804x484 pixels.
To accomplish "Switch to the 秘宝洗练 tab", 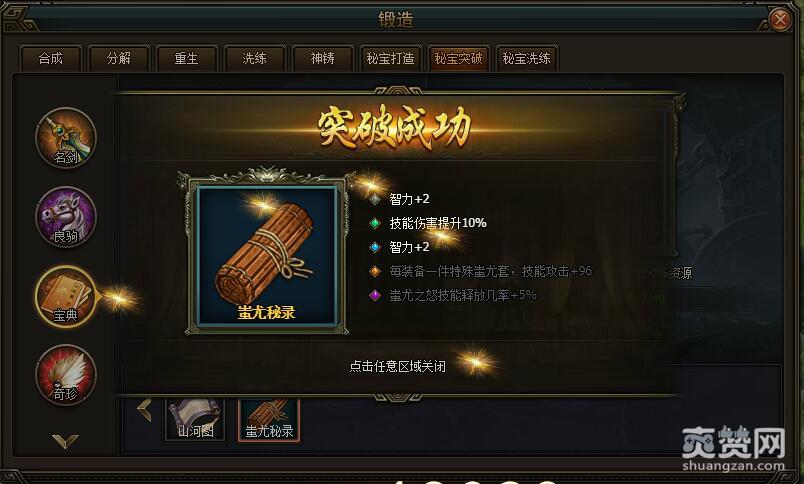I will point(527,58).
